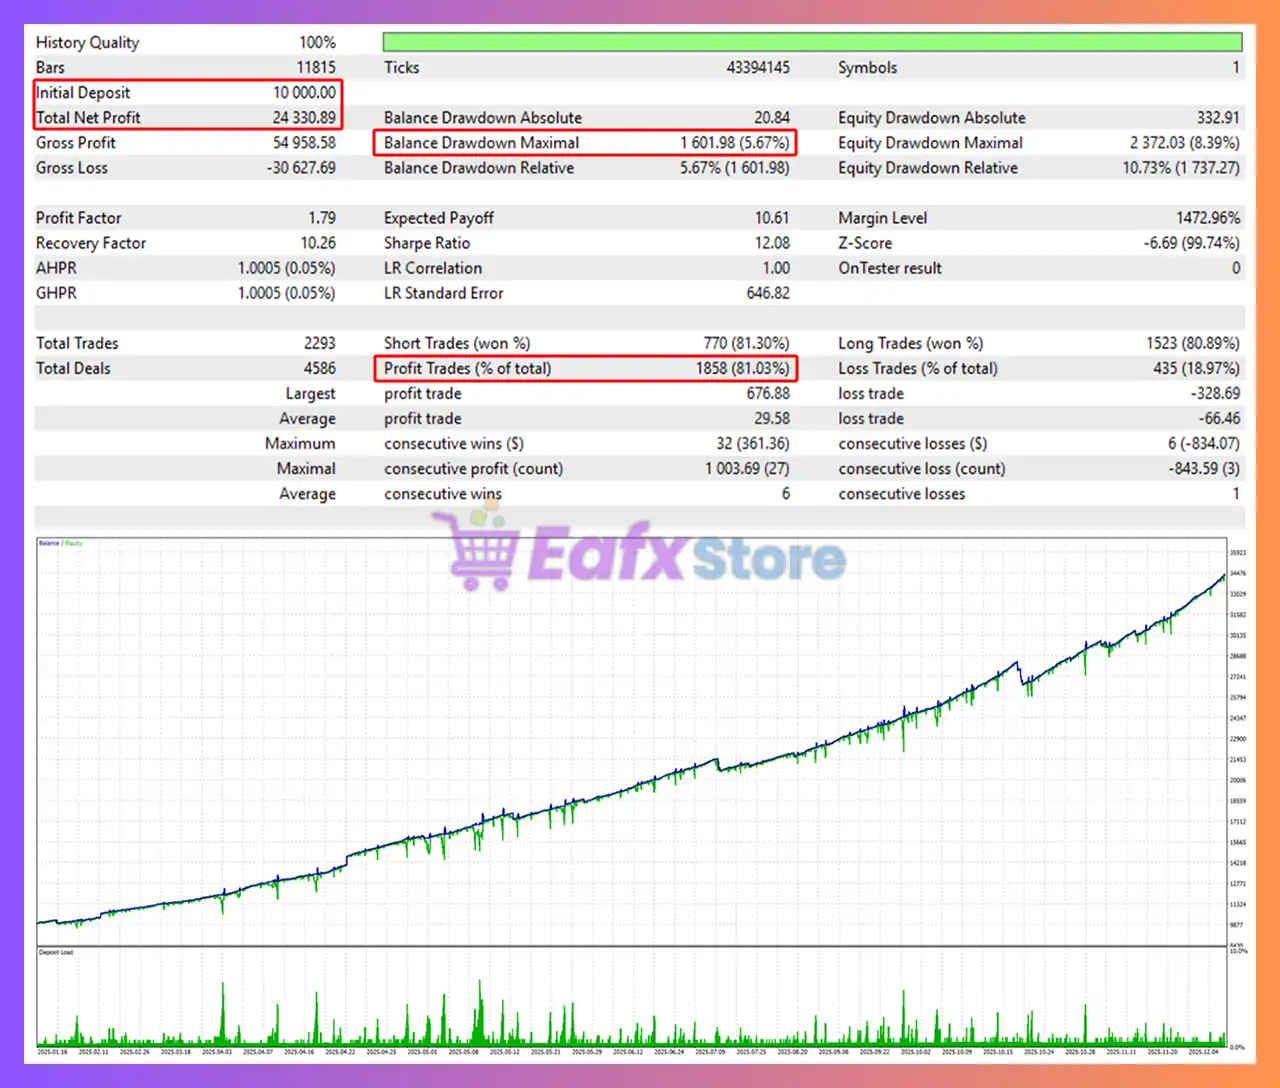
Task: Click the Expected Payoff value 10.61
Action: tap(772, 218)
